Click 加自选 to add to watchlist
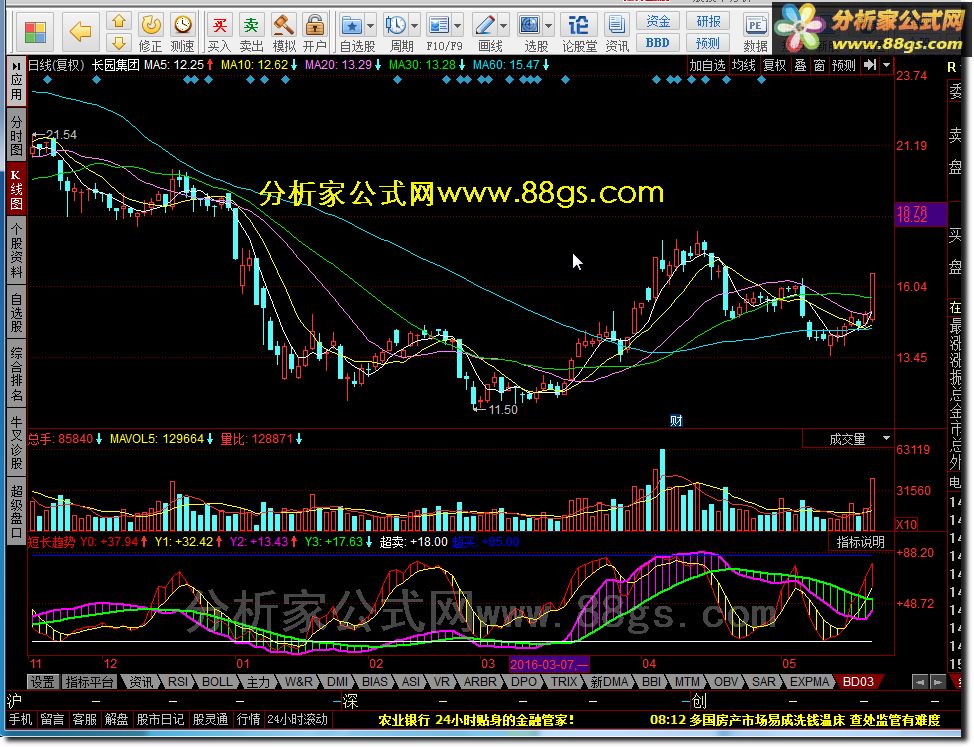The image size is (974, 747). click(707, 65)
